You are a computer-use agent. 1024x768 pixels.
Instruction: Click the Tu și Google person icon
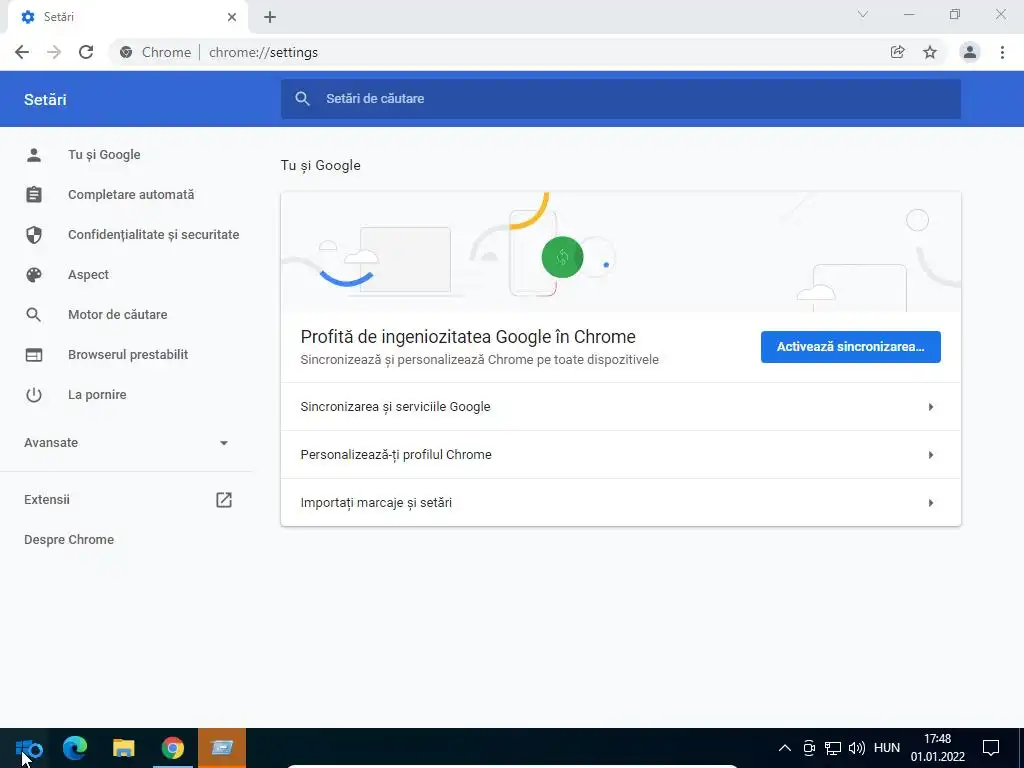coord(34,155)
